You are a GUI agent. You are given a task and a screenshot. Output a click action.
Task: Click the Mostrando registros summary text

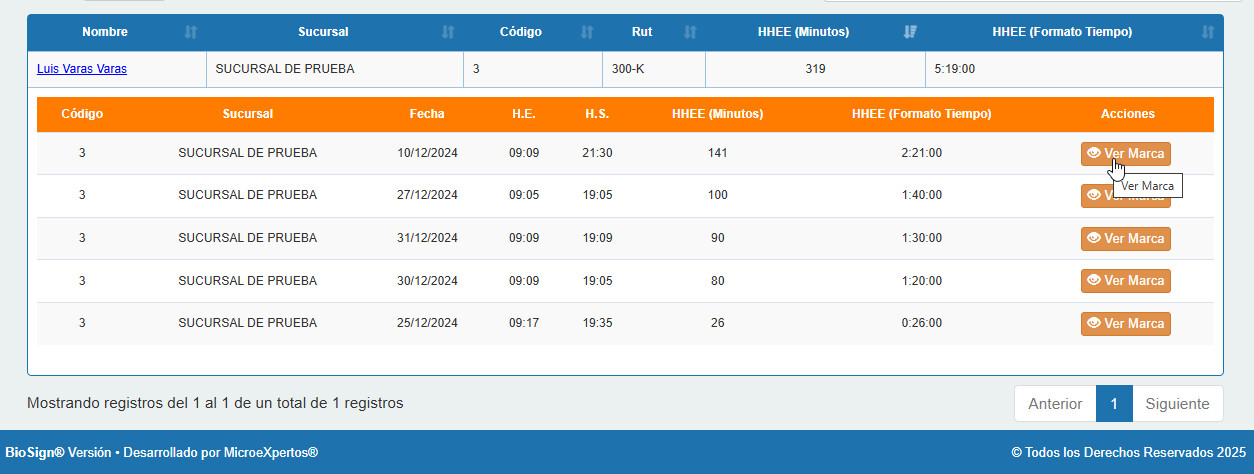215,403
